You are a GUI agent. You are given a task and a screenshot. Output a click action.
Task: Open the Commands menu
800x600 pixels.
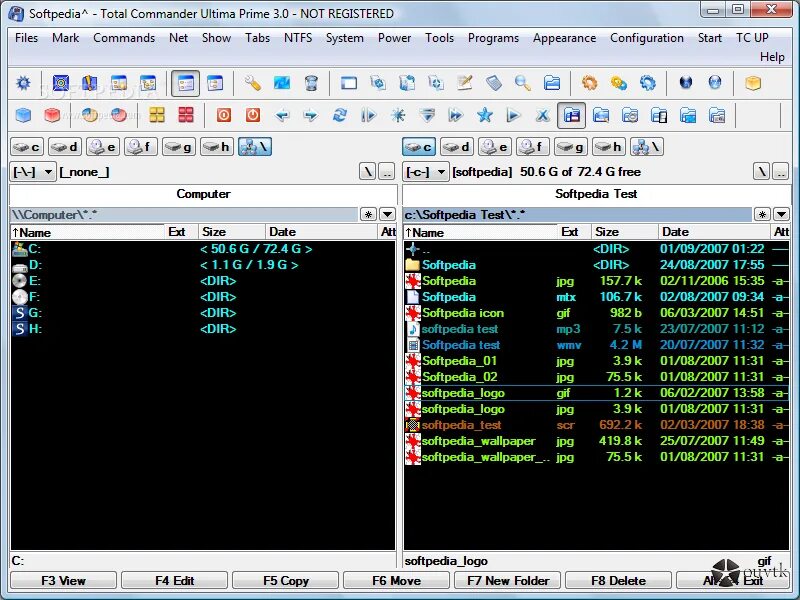click(124, 38)
